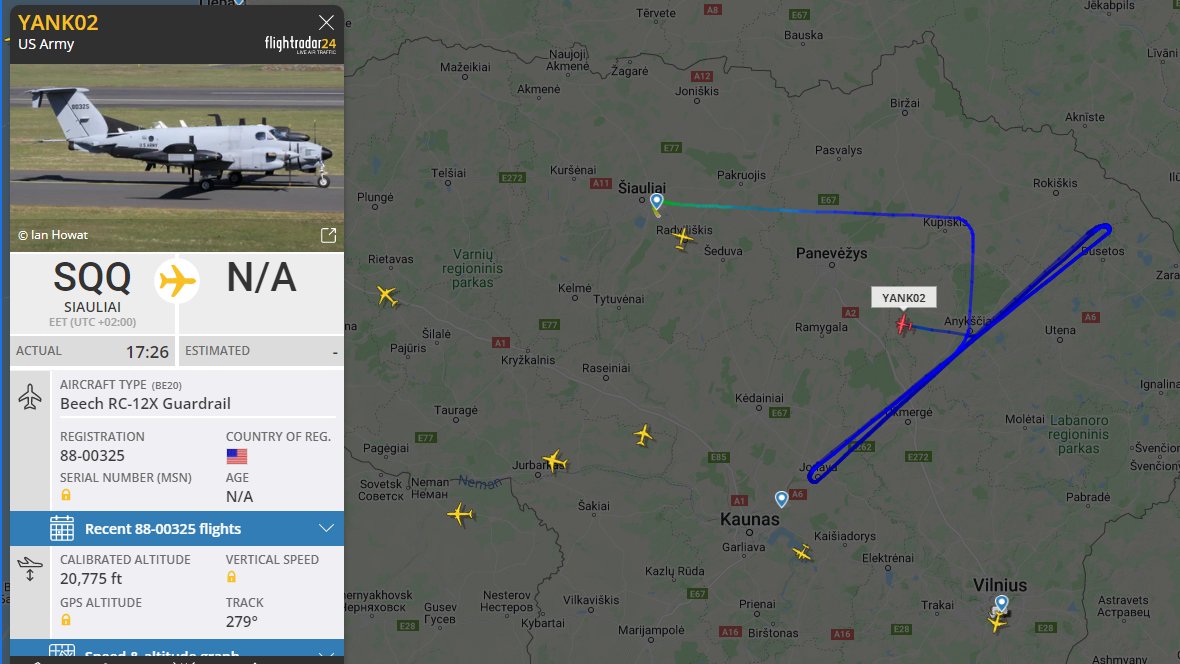
Task: Click the red YANK02 aircraft icon on the map
Action: pos(904,324)
